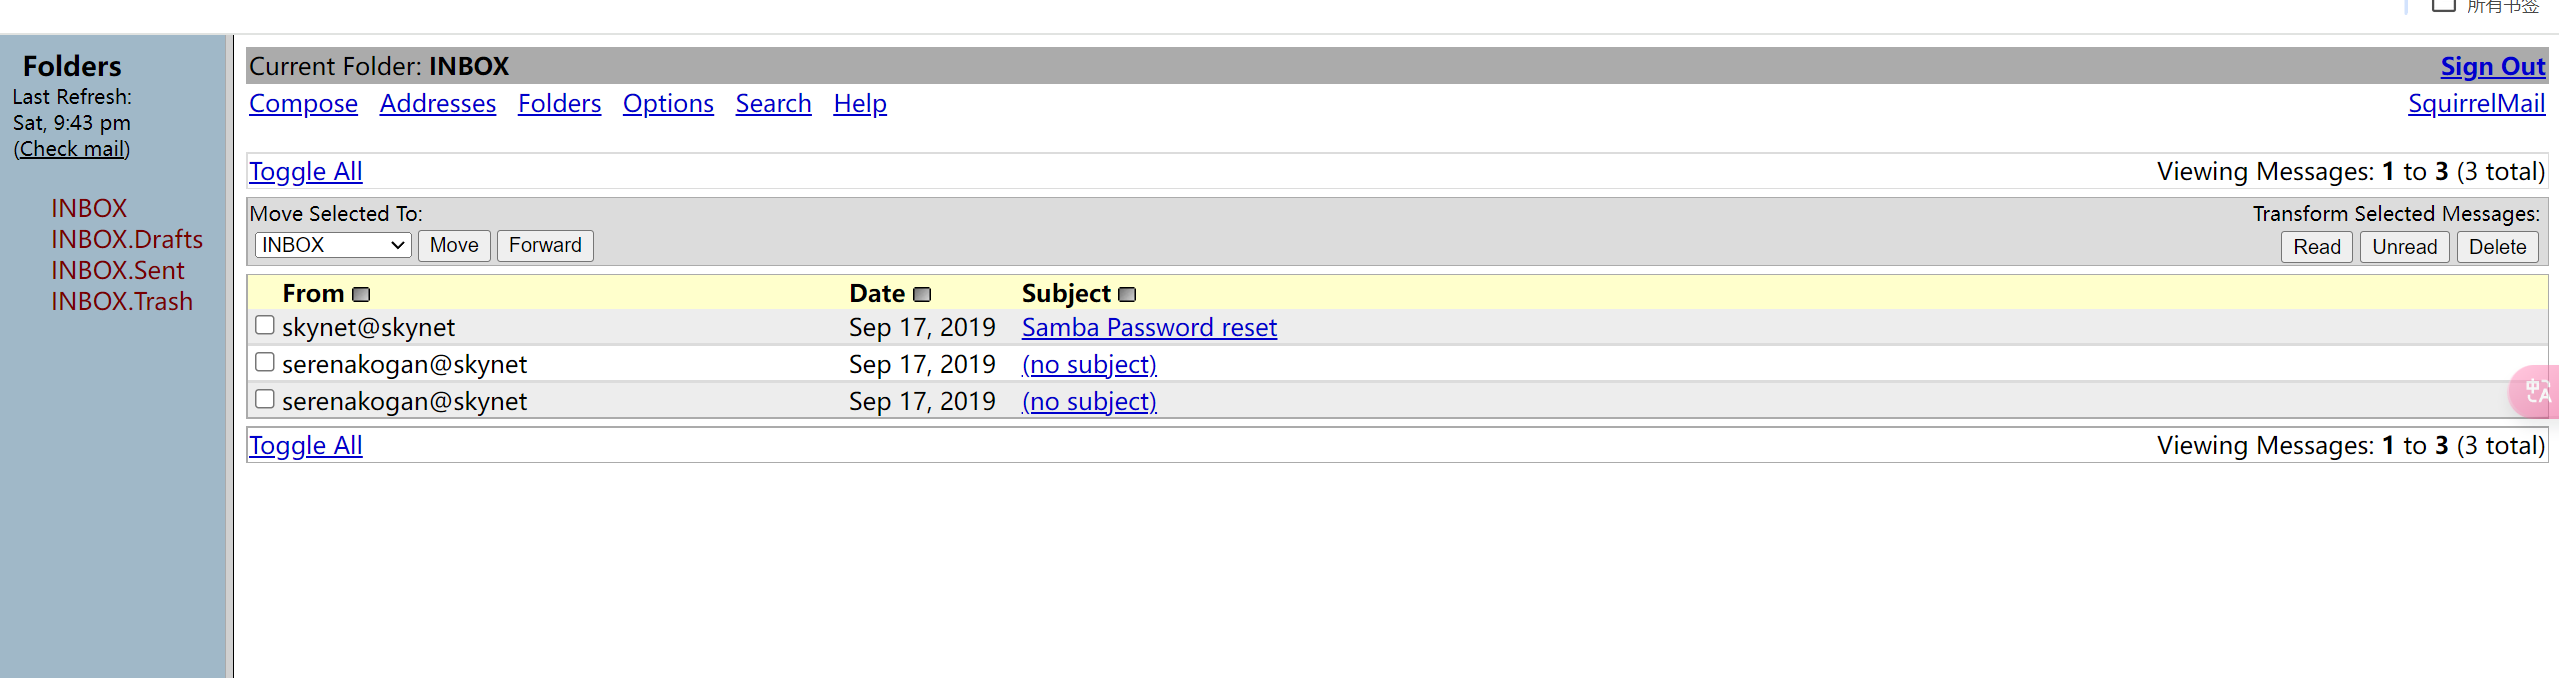Viewport: 2559px width, 678px height.
Task: Open the Move Selected To folder dropdown
Action: (333, 245)
